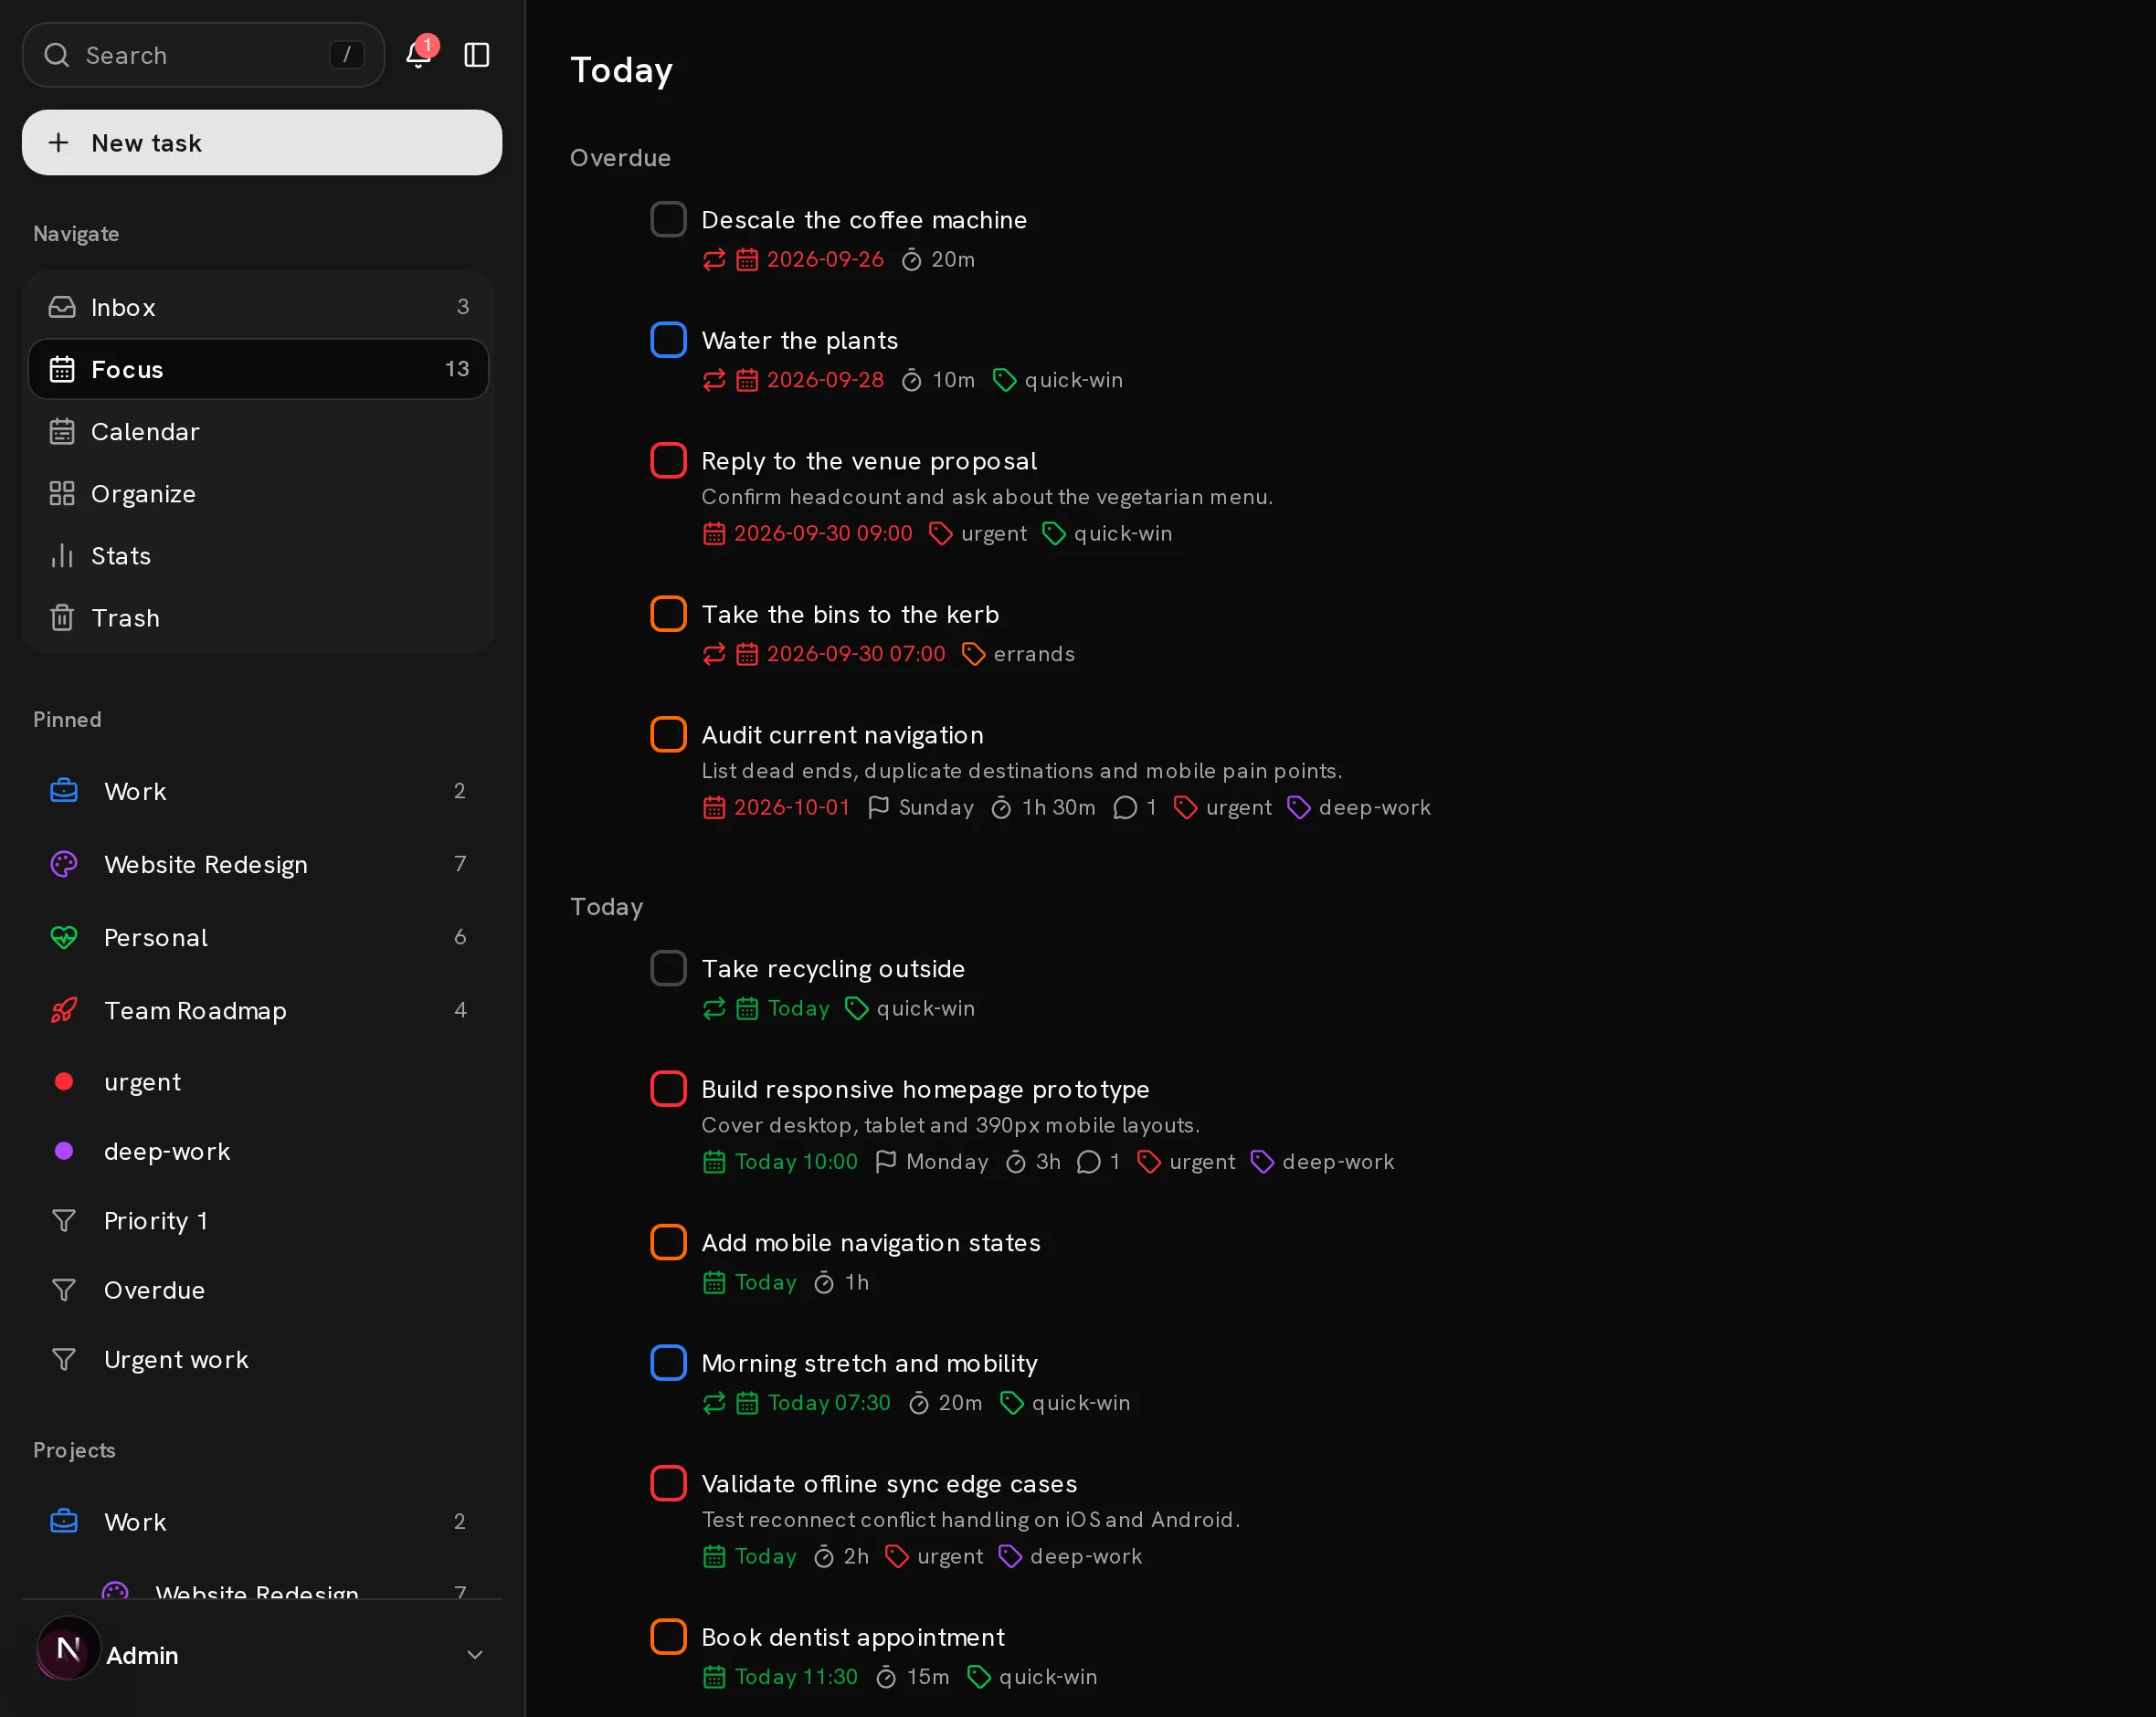Click the Admin avatar
This screenshot has height=1717, width=2156.
[x=69, y=1648]
